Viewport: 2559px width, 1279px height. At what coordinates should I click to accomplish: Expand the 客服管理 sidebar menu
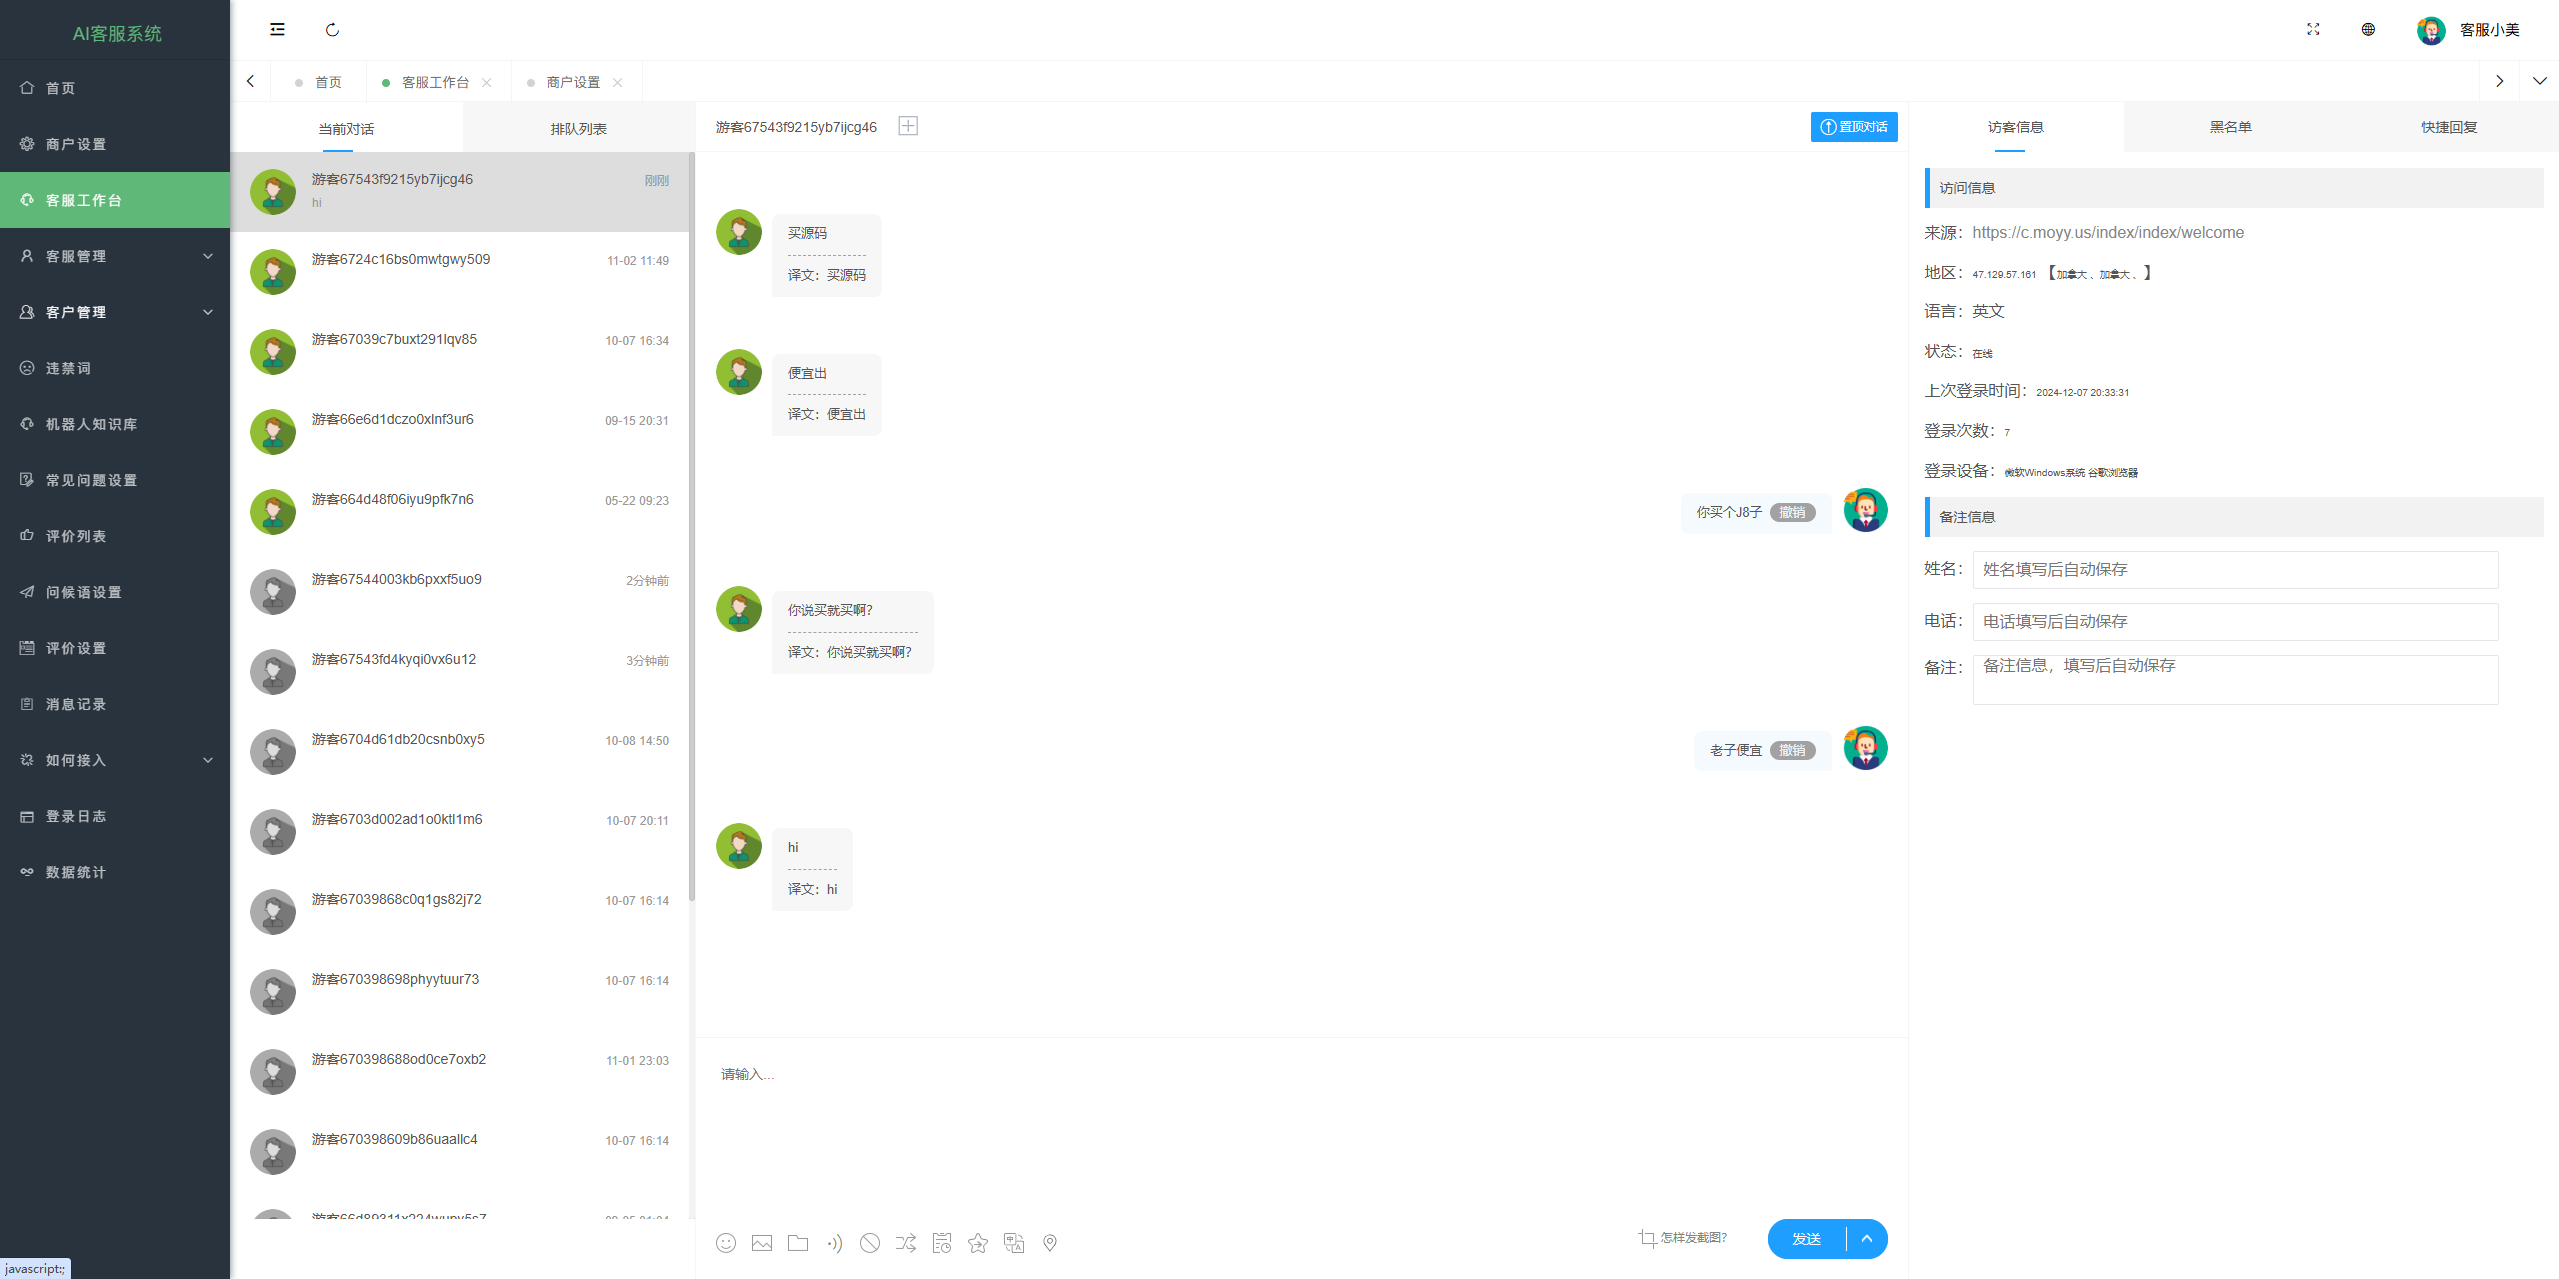(x=115, y=256)
